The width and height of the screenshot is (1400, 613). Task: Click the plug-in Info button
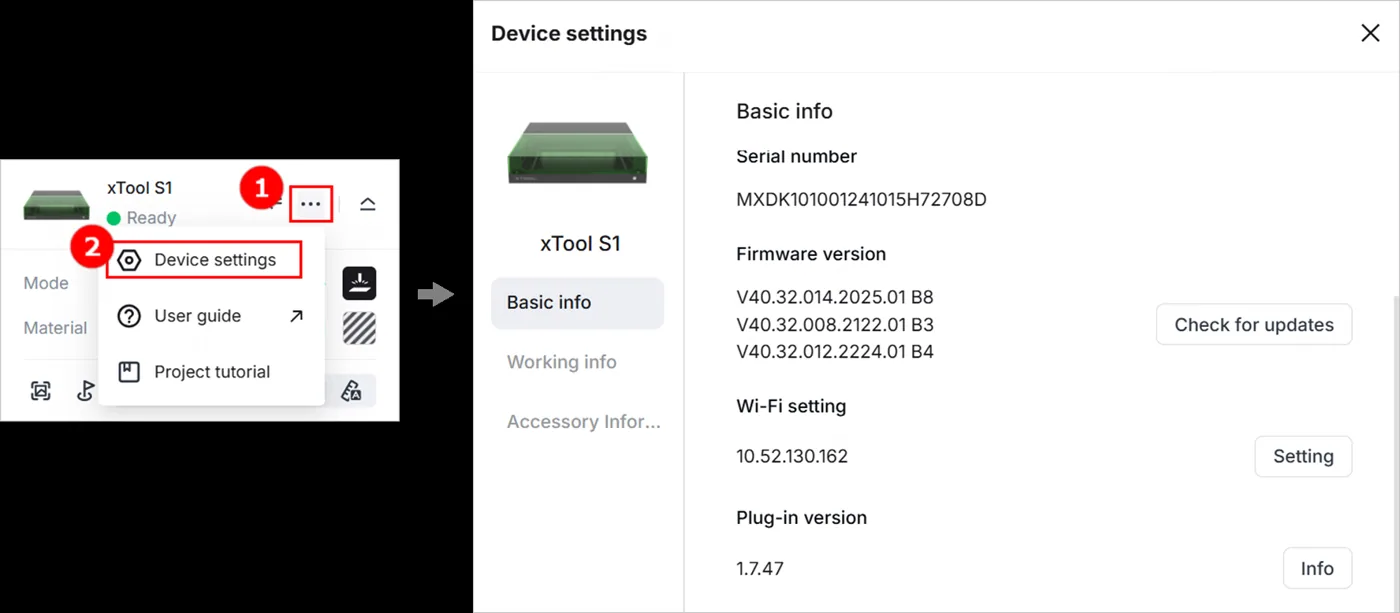pos(1317,568)
